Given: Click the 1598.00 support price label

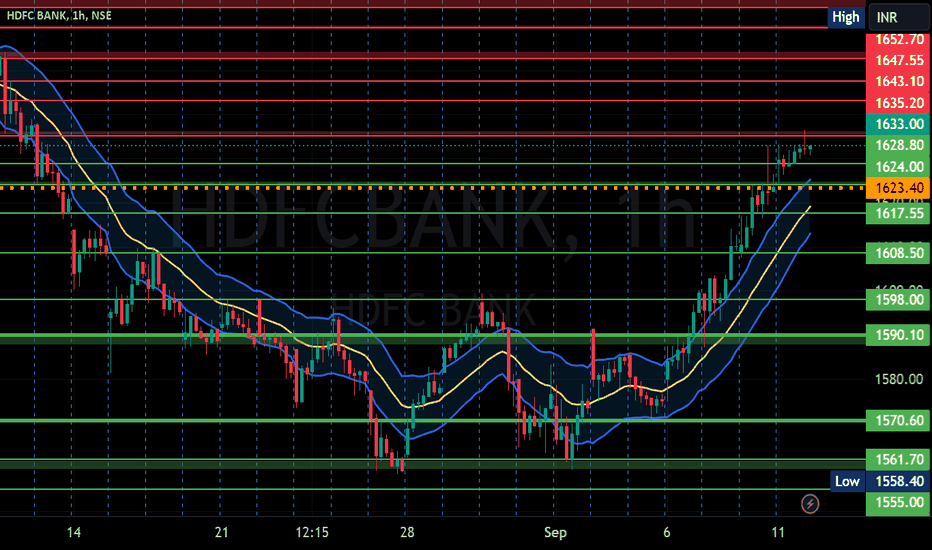Looking at the screenshot, I should pos(899,300).
